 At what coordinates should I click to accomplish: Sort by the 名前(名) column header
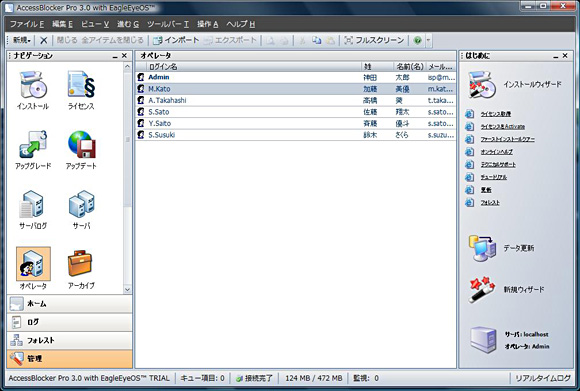409,67
